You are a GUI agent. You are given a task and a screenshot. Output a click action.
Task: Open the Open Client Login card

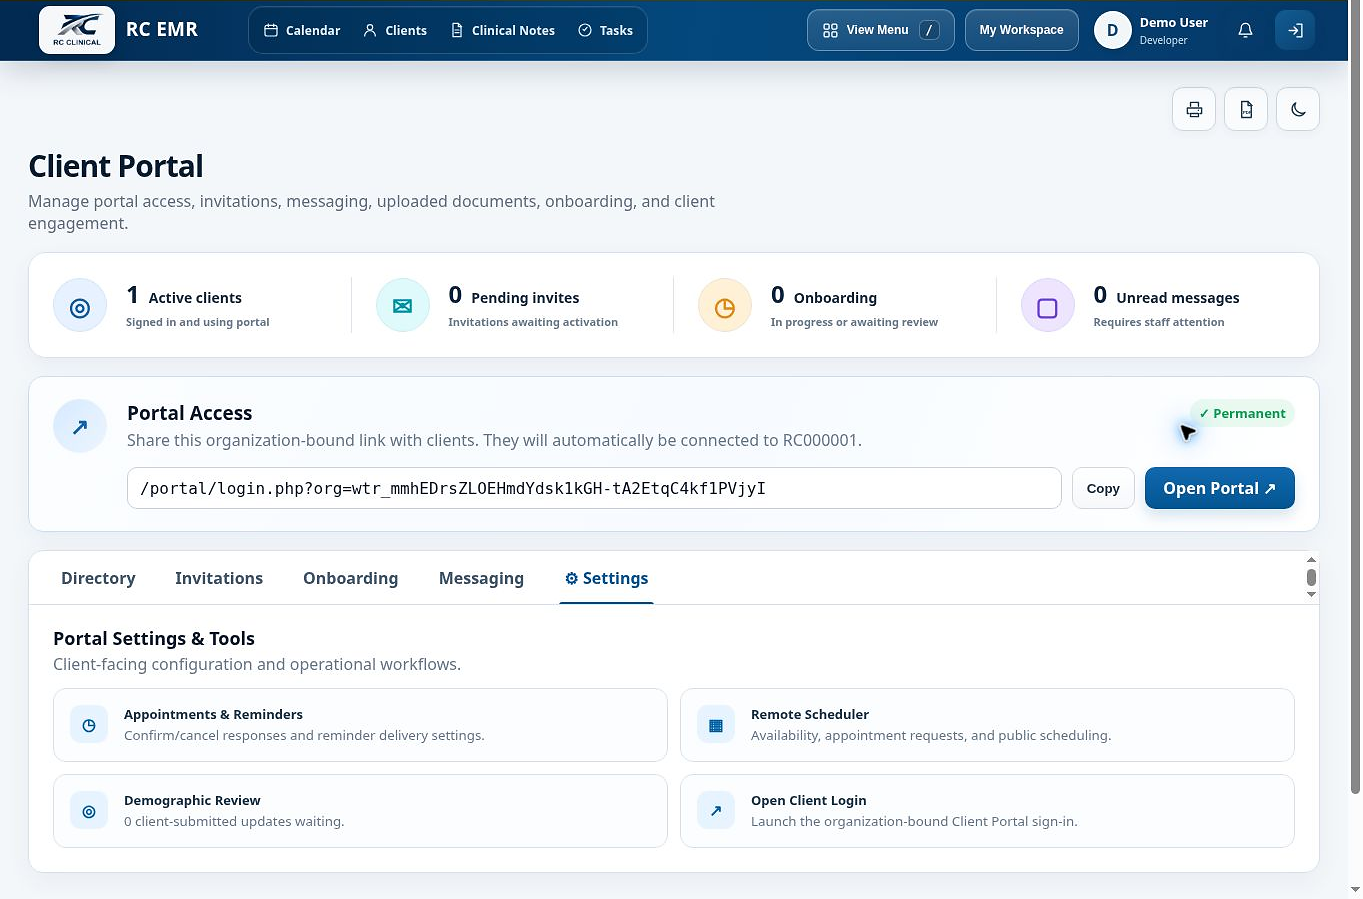[987, 811]
